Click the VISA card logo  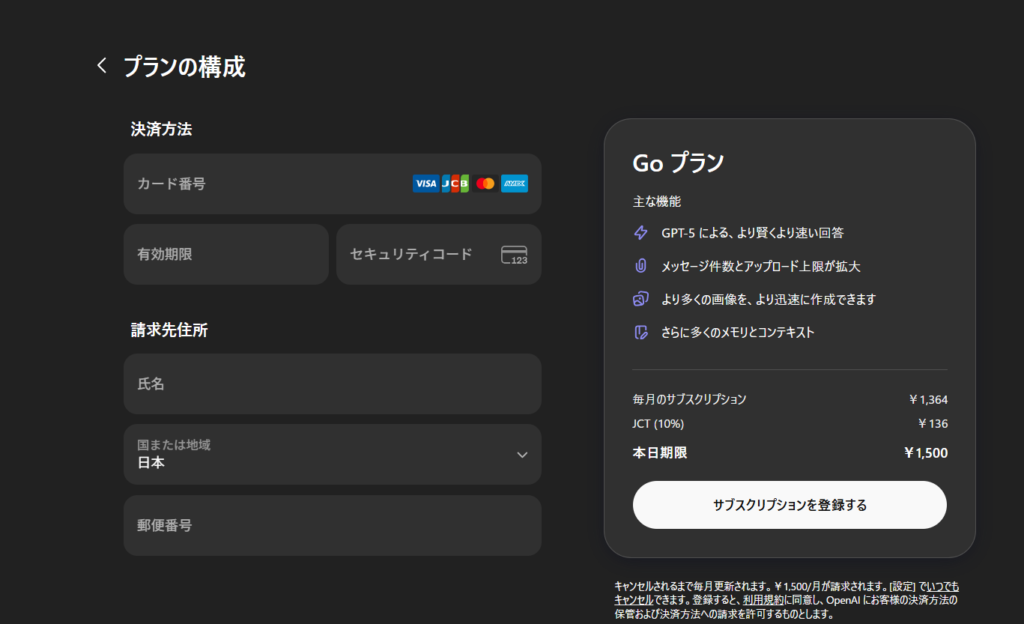pos(425,184)
